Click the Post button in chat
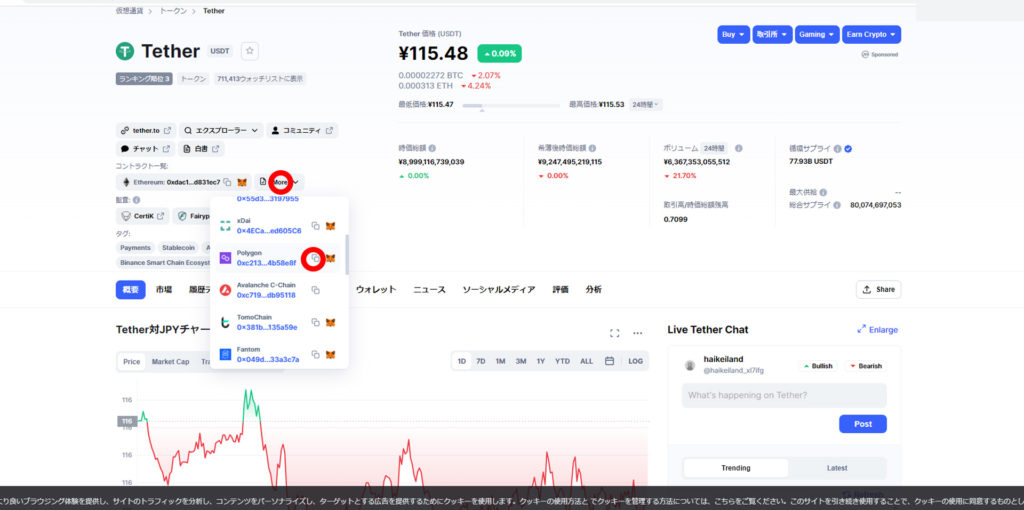This screenshot has width=1024, height=510. tap(863, 424)
